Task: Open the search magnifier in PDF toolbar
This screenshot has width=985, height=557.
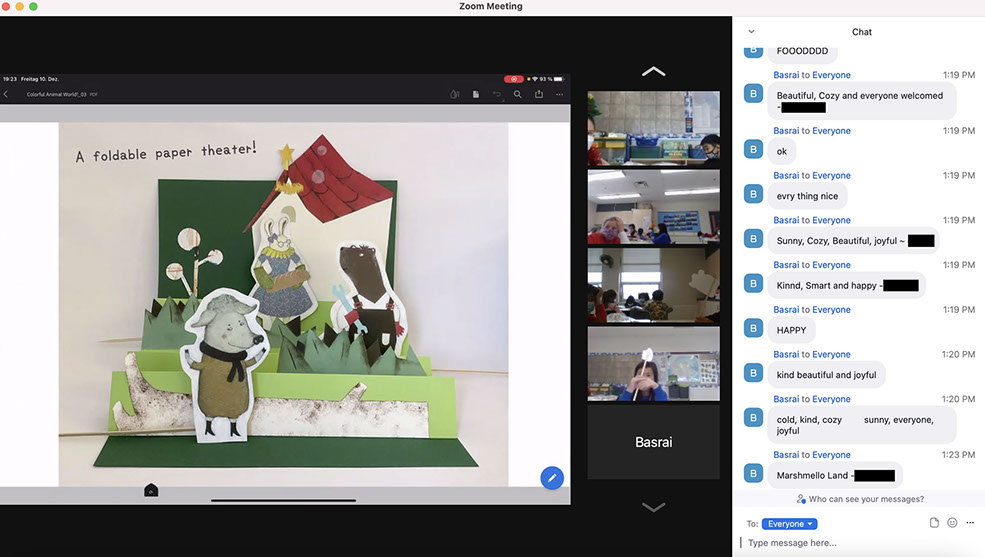Action: [517, 94]
